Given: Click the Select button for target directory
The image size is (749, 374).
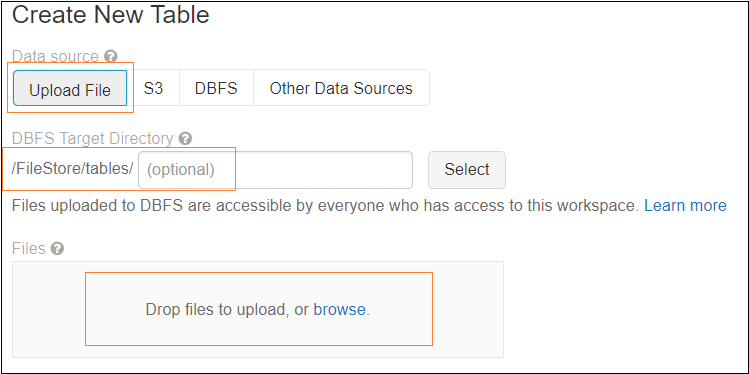Looking at the screenshot, I should point(467,170).
